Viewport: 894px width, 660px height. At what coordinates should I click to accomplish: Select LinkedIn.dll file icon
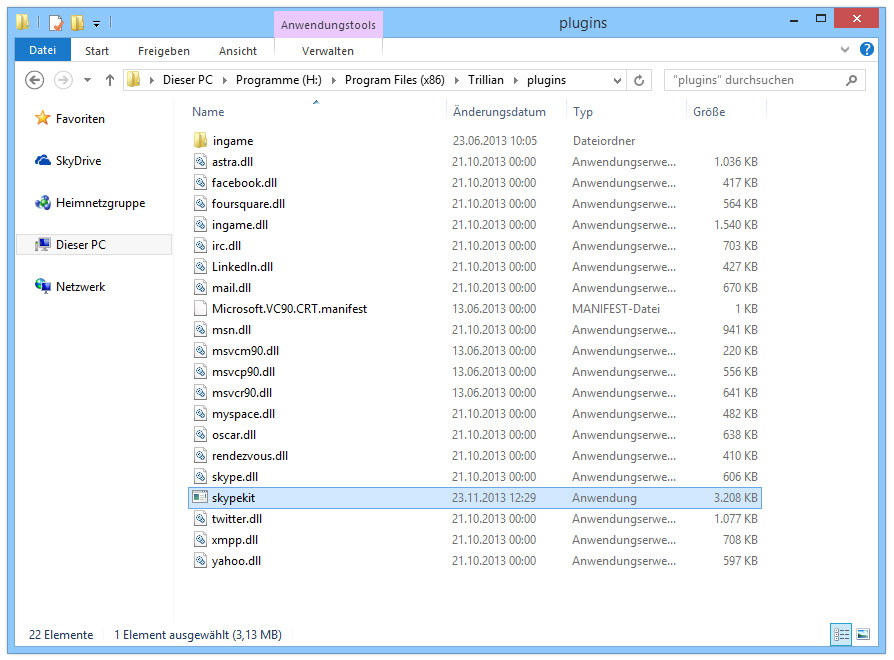click(200, 267)
